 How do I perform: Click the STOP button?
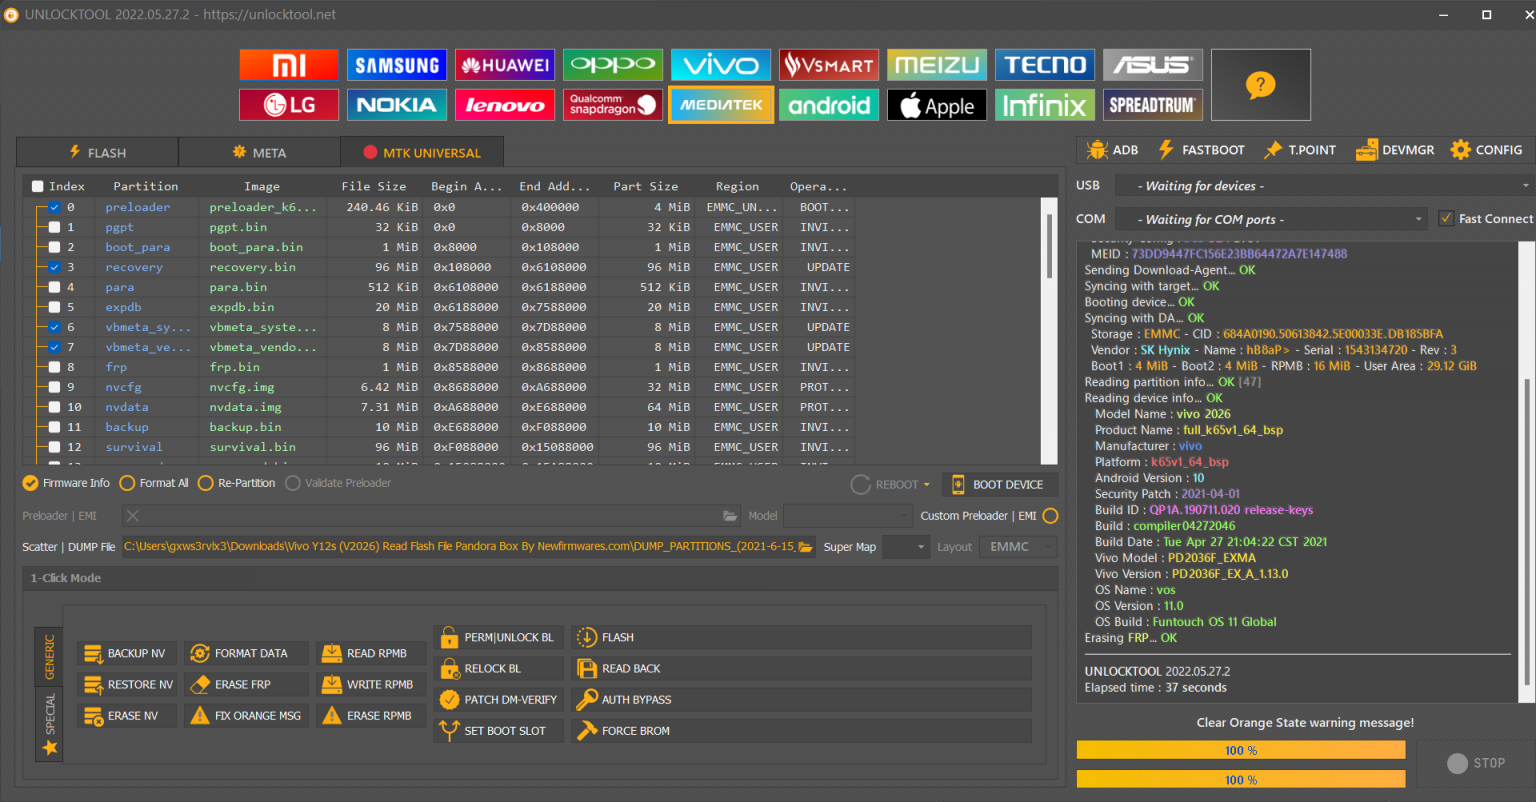(1475, 763)
